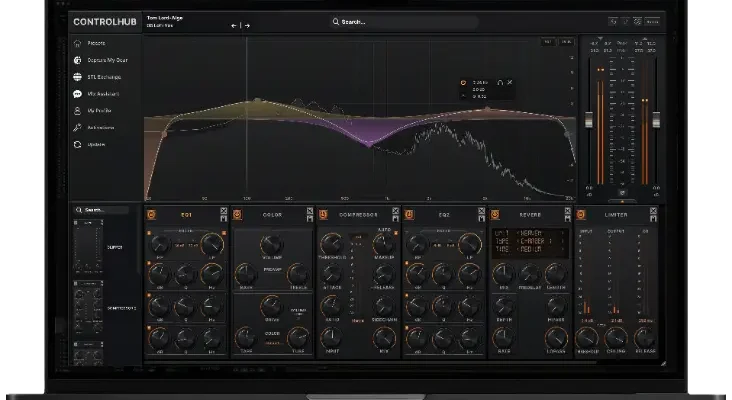The image size is (732, 400).
Task: Click the STL Exchange globe icon
Action: point(77,77)
